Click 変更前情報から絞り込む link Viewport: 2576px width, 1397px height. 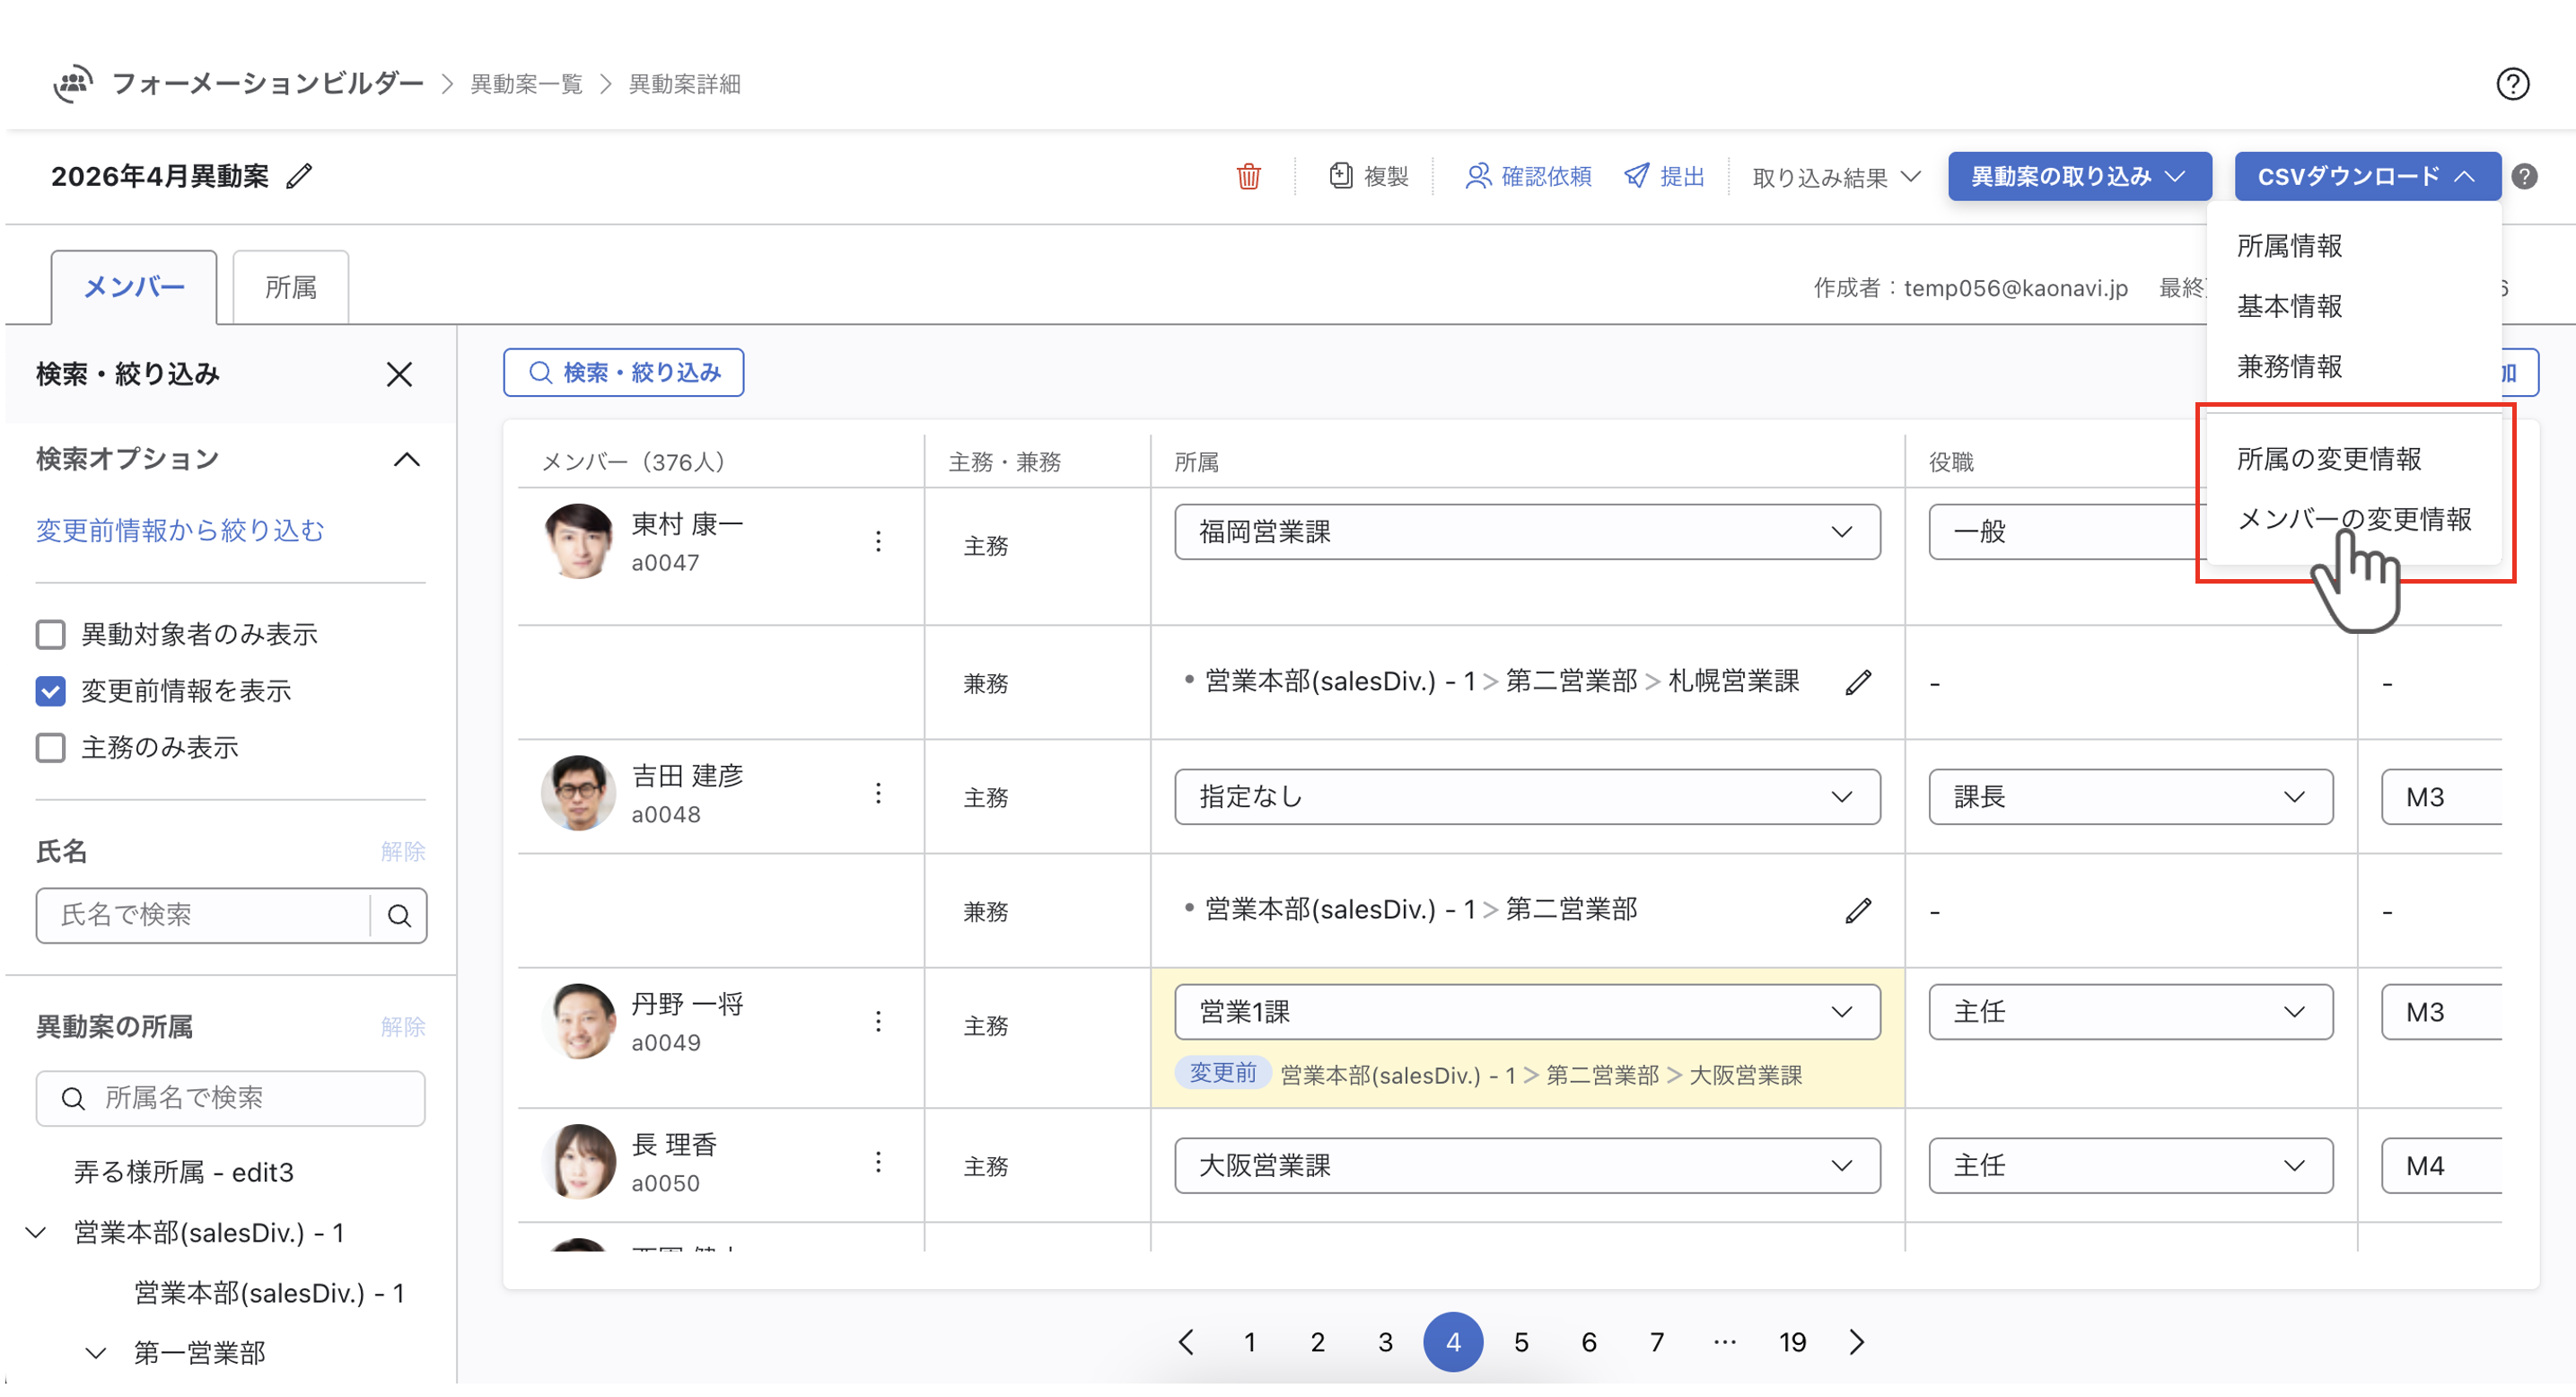click(180, 531)
